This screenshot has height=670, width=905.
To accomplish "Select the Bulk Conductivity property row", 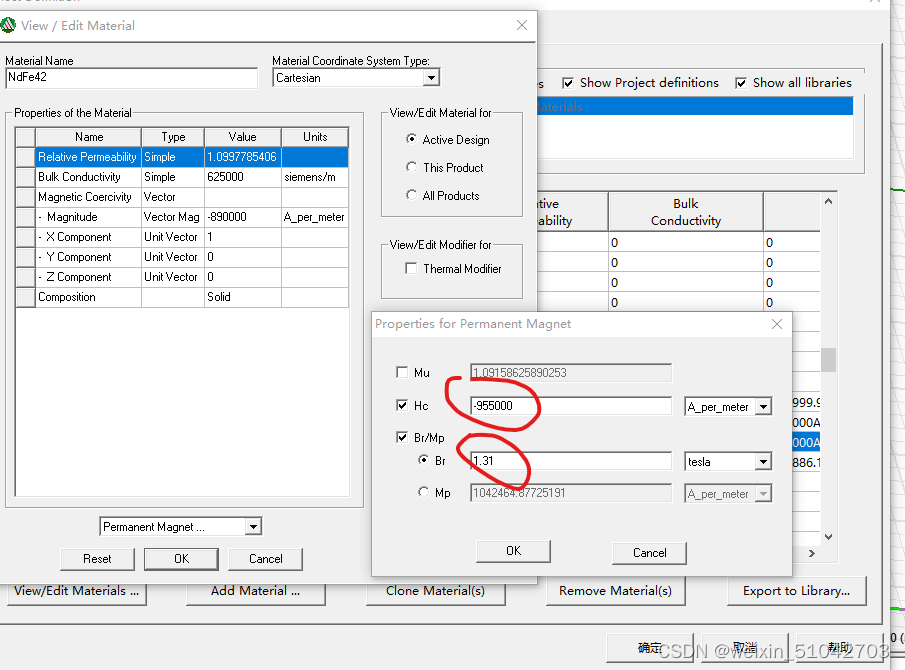I will tap(88, 177).
